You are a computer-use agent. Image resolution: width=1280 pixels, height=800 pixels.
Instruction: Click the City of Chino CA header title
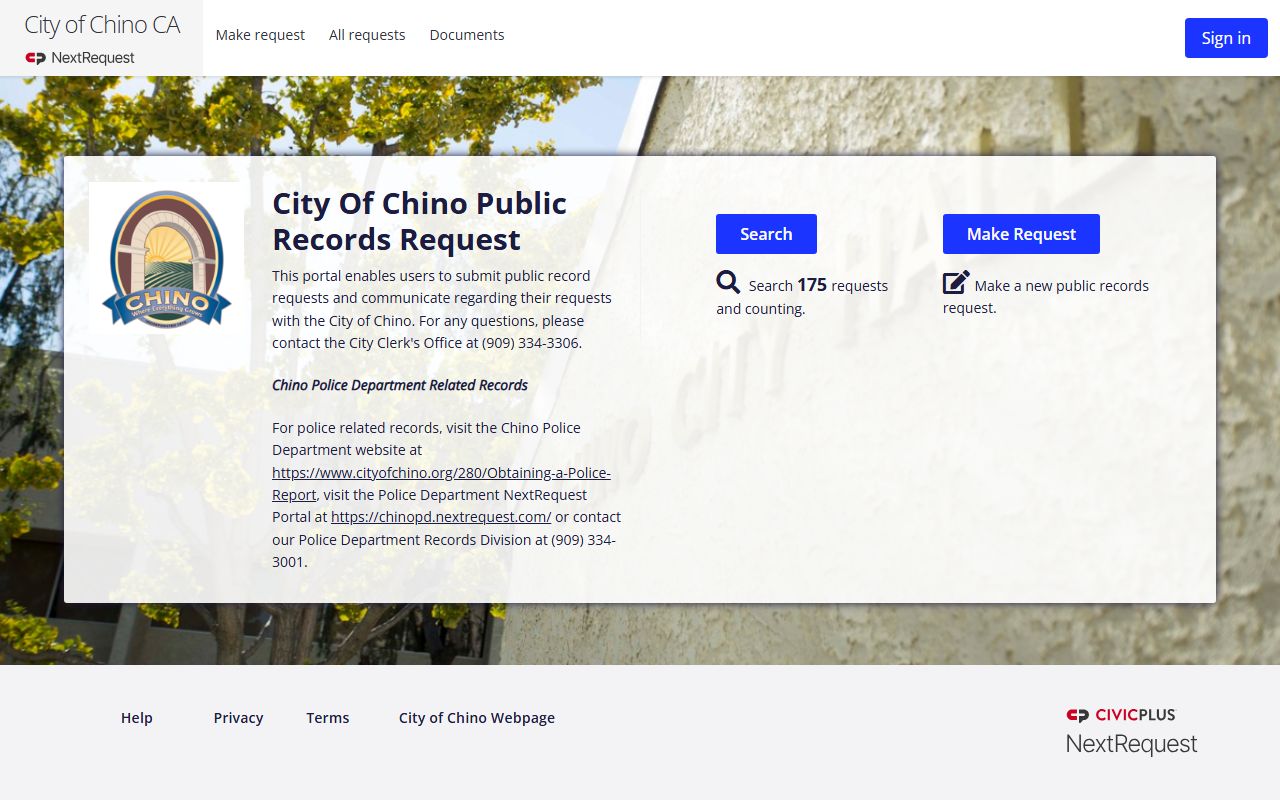pos(102,25)
